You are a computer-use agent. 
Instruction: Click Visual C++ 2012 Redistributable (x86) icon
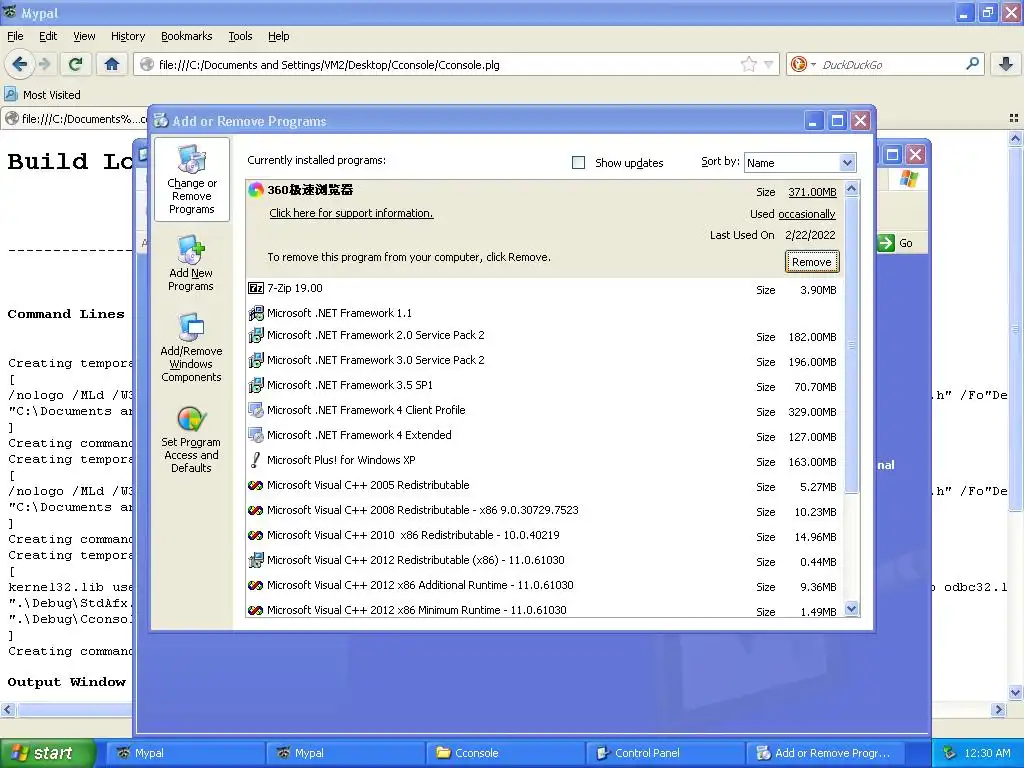[x=256, y=560]
